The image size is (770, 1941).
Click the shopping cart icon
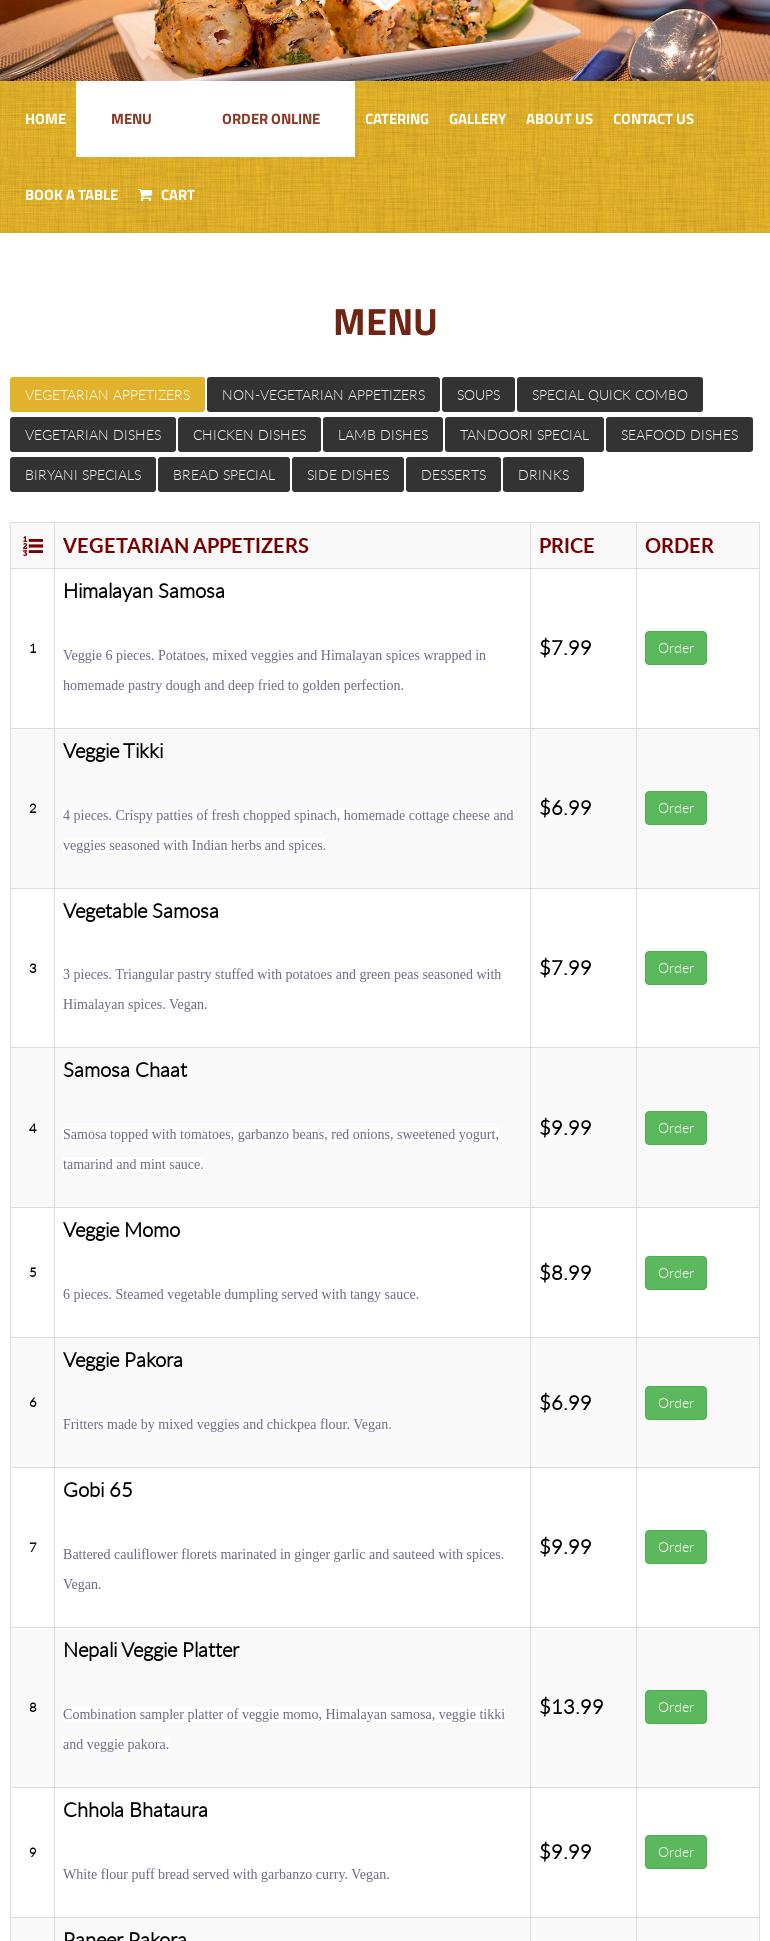145,195
